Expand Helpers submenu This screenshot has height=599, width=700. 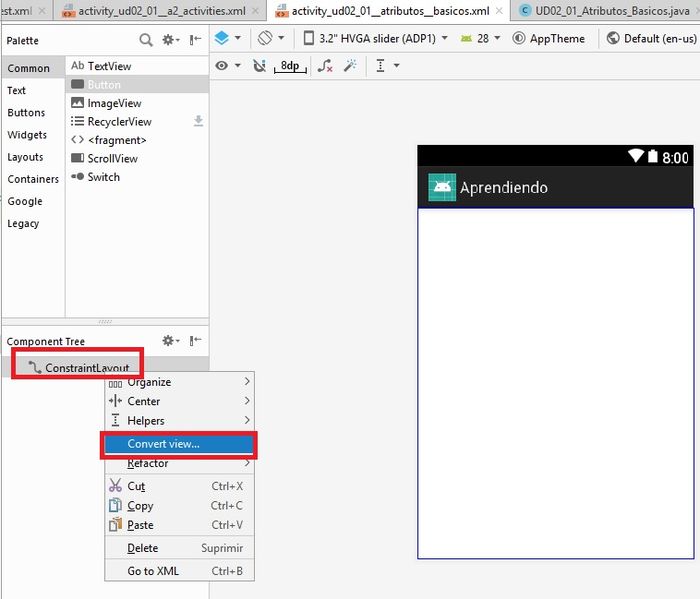click(179, 420)
